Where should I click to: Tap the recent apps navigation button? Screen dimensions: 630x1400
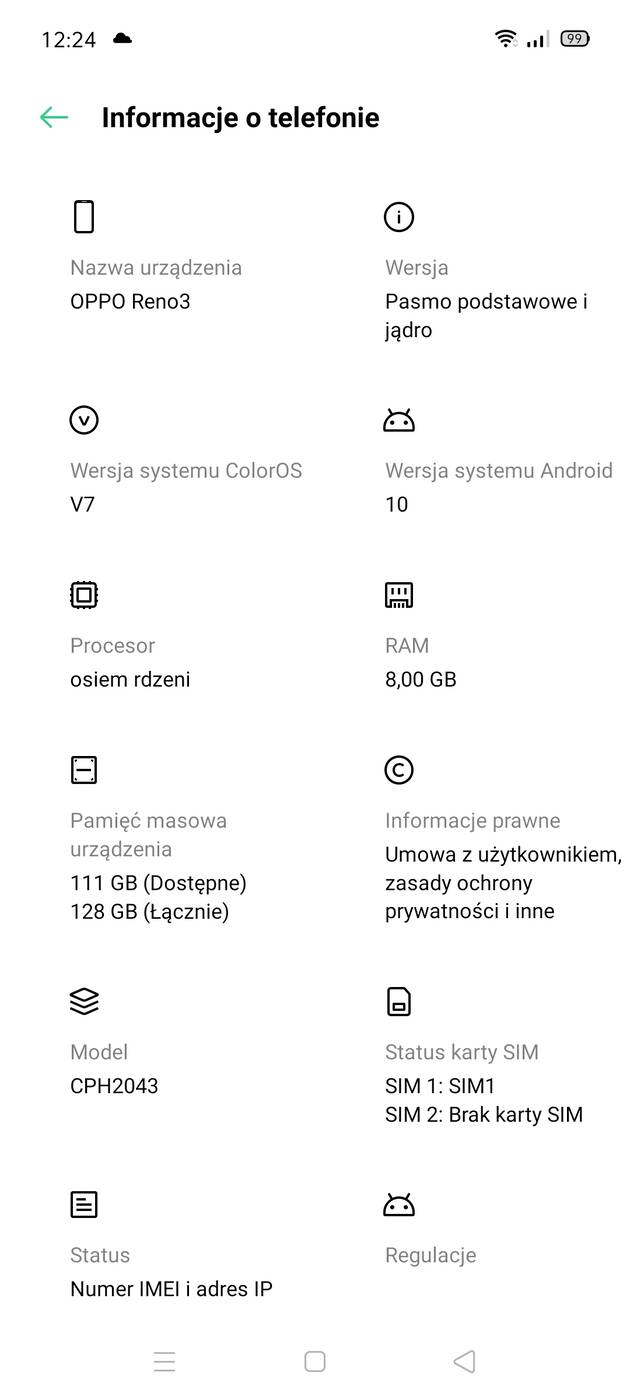[x=164, y=1361]
